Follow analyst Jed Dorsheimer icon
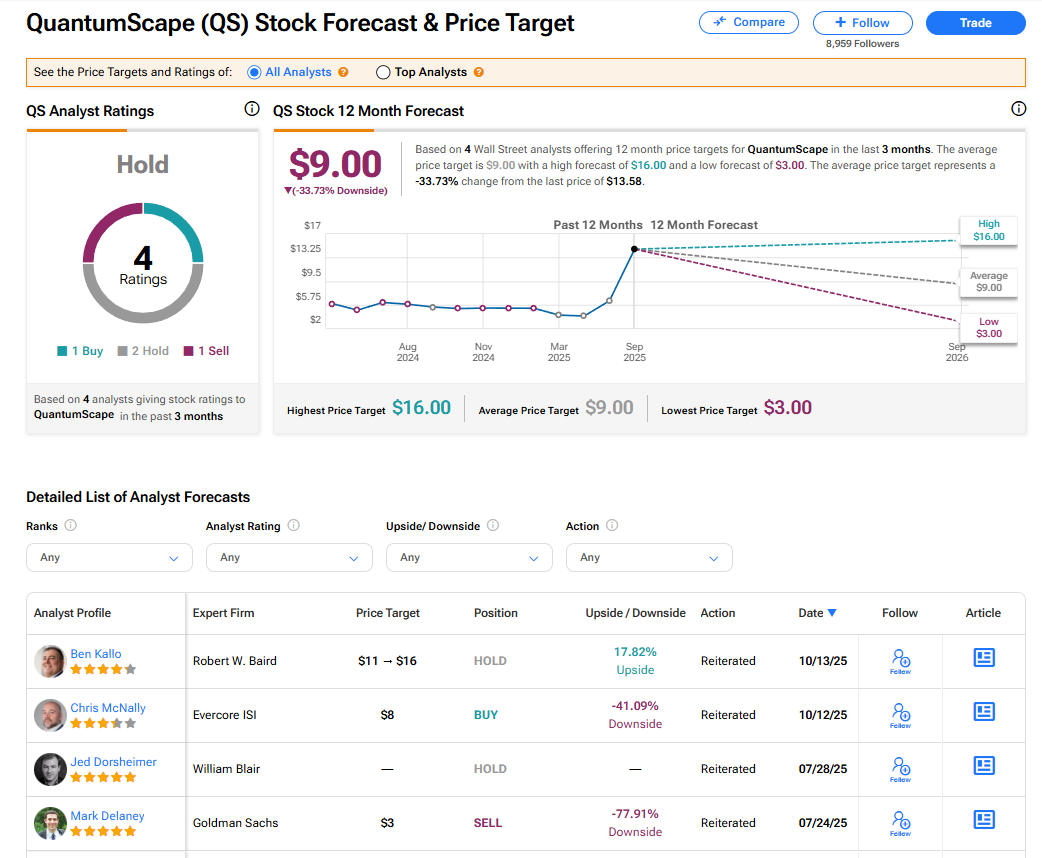The height and width of the screenshot is (858, 1042). point(900,768)
